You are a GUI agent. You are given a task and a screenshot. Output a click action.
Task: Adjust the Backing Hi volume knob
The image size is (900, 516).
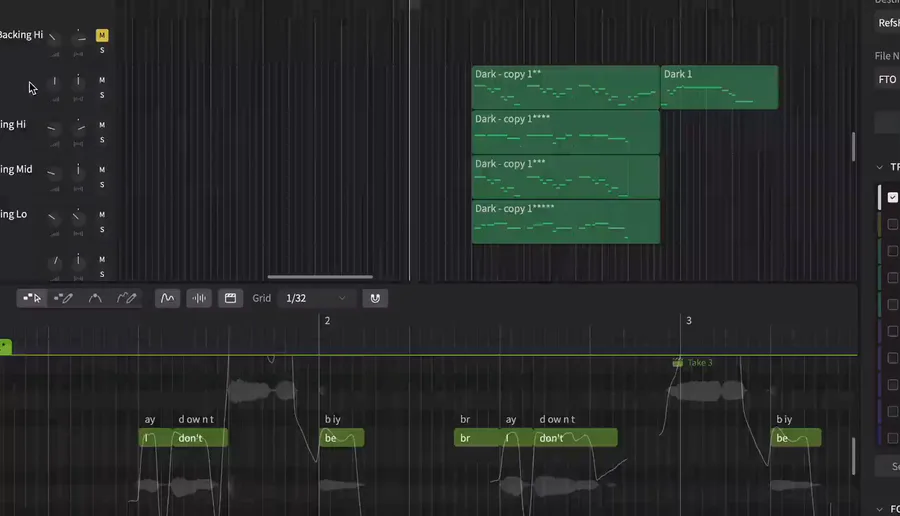(x=53, y=38)
